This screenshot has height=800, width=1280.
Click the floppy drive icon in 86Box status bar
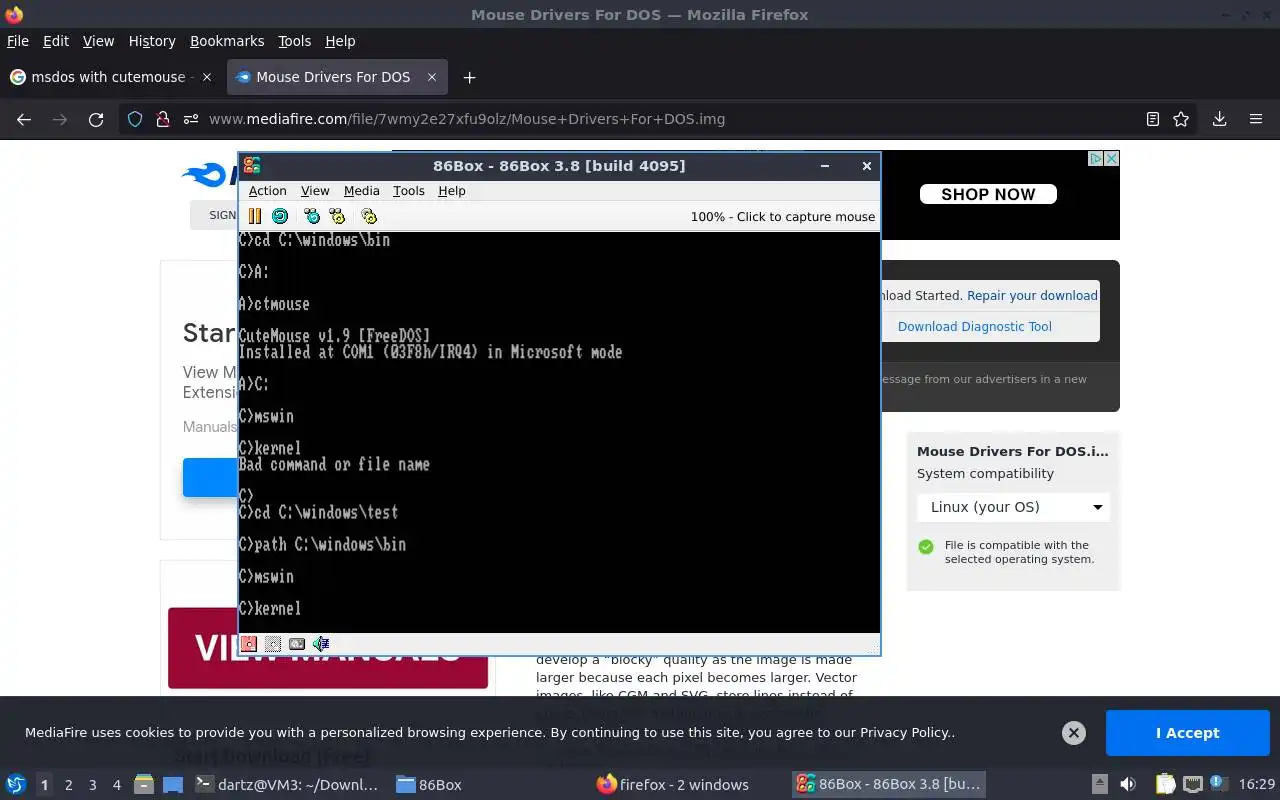(x=249, y=644)
